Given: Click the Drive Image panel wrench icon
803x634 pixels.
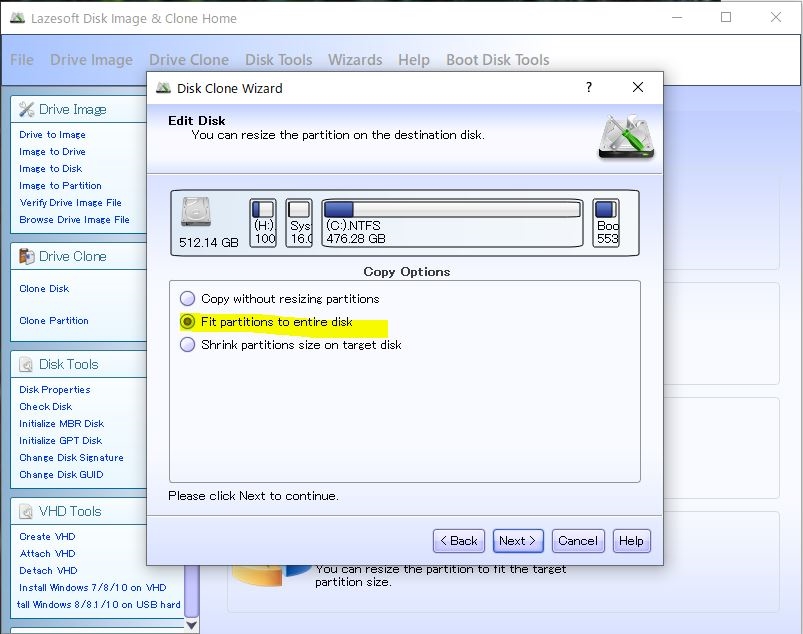Looking at the screenshot, I should [x=26, y=109].
